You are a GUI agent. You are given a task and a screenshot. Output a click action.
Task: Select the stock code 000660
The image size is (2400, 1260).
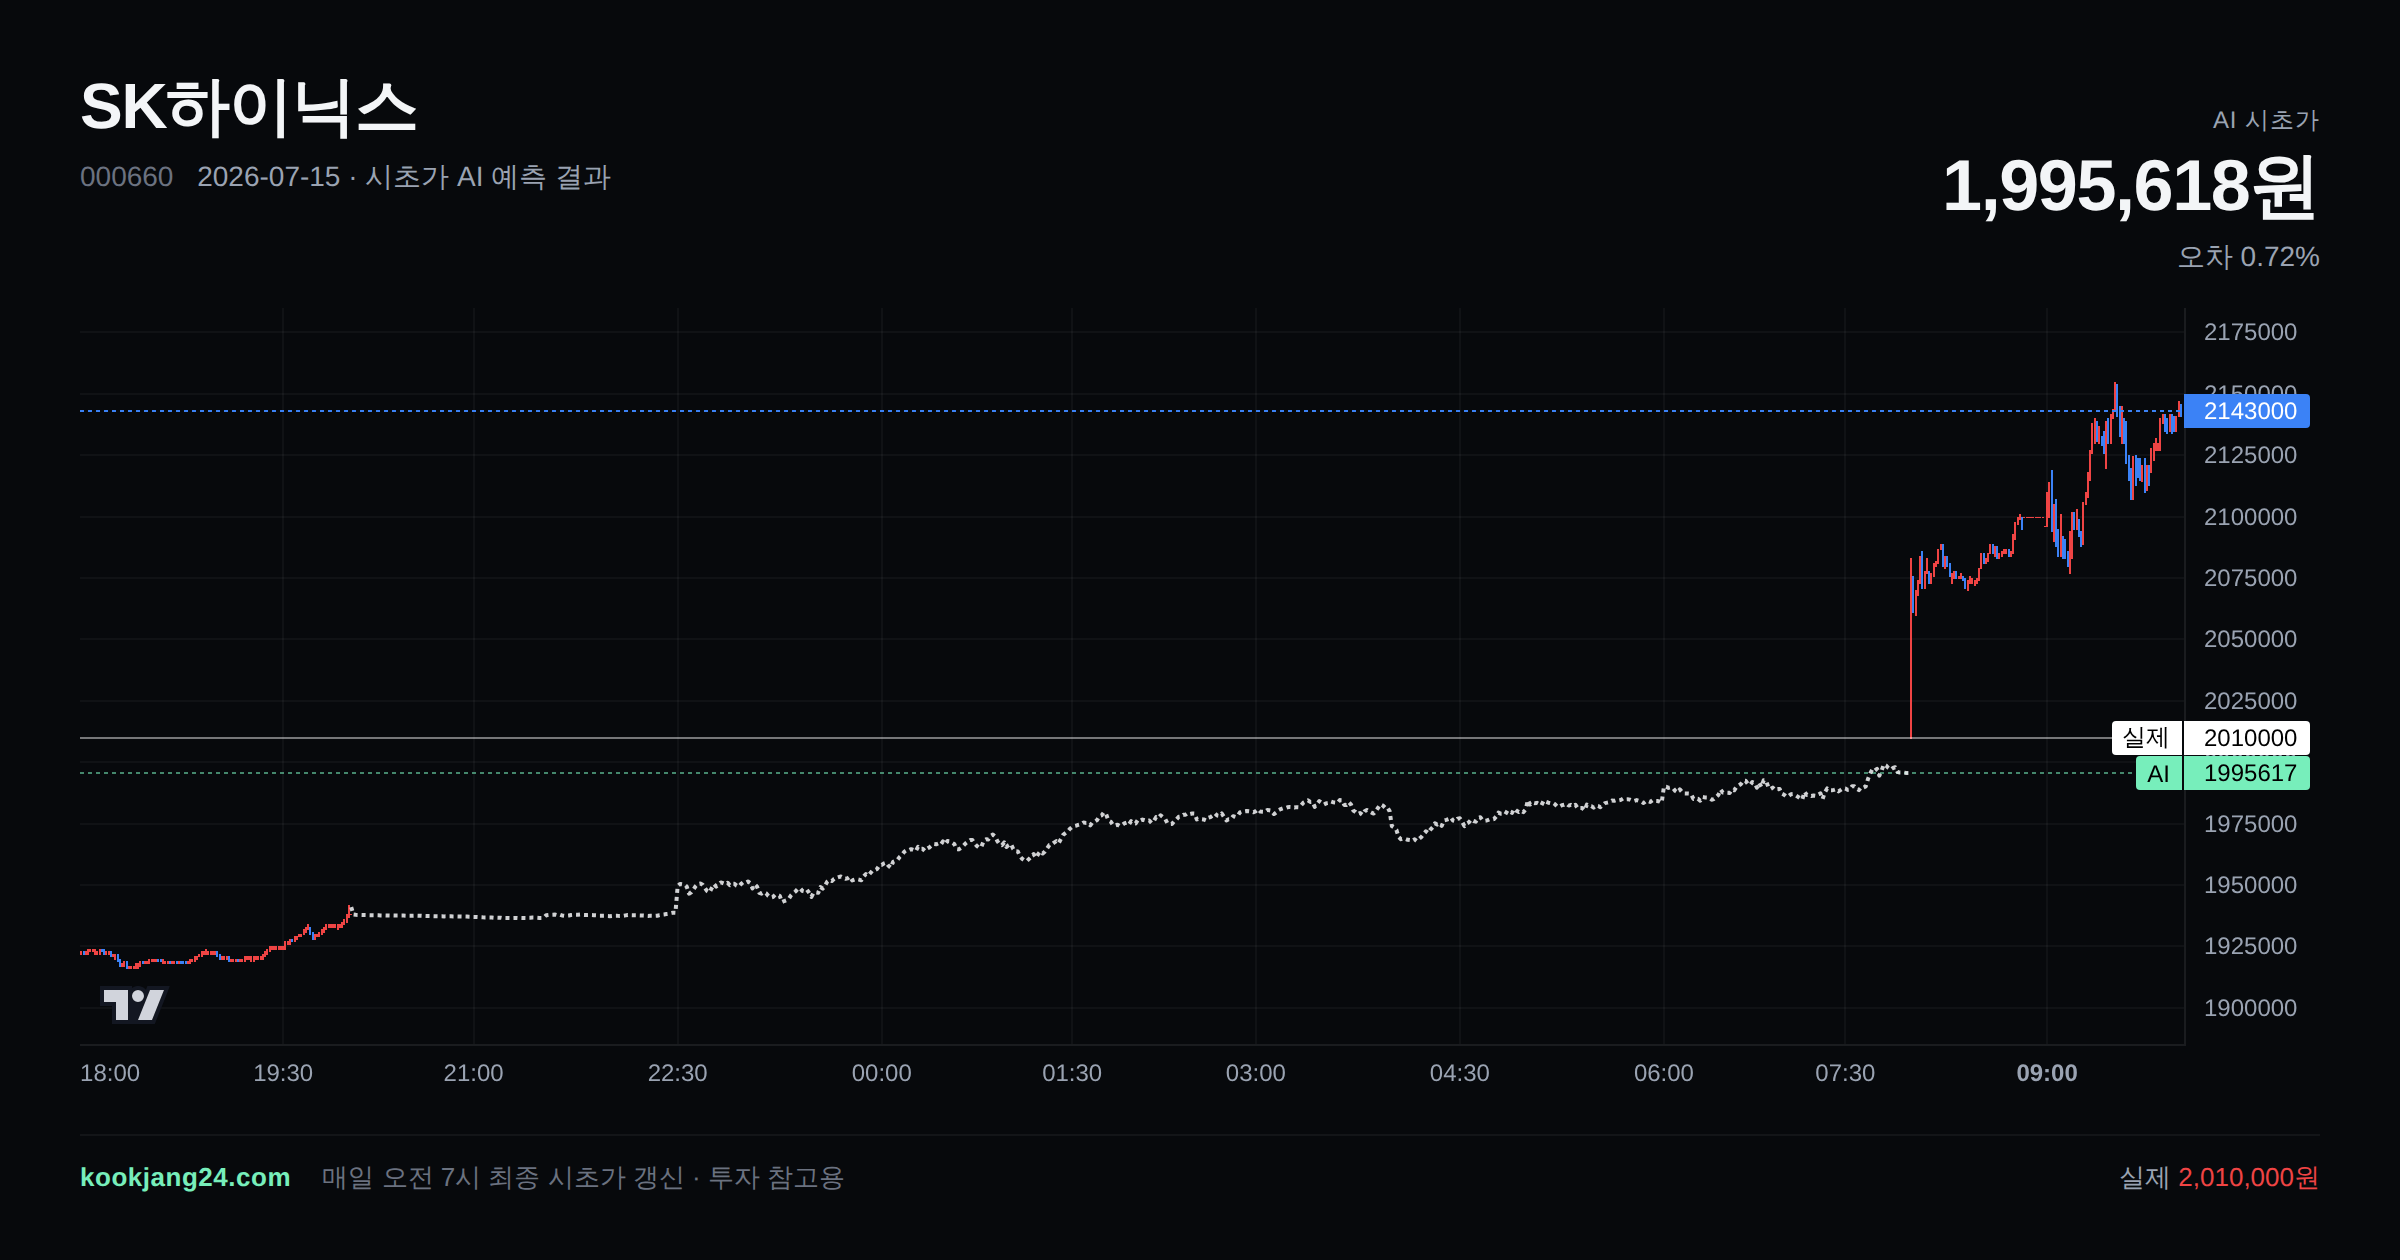(x=126, y=177)
